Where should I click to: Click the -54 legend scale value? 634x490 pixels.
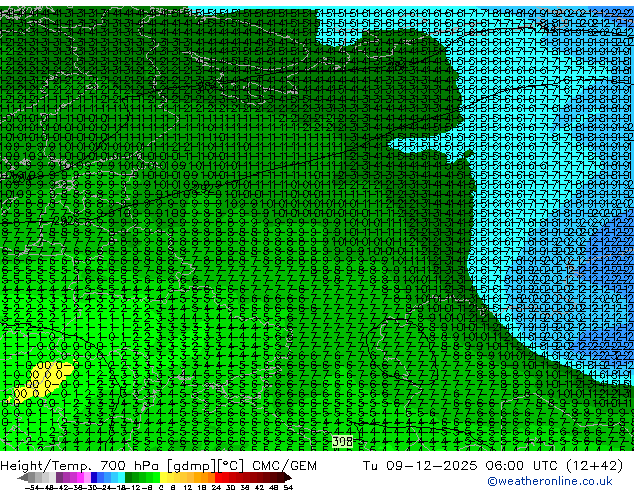[x=32, y=487]
